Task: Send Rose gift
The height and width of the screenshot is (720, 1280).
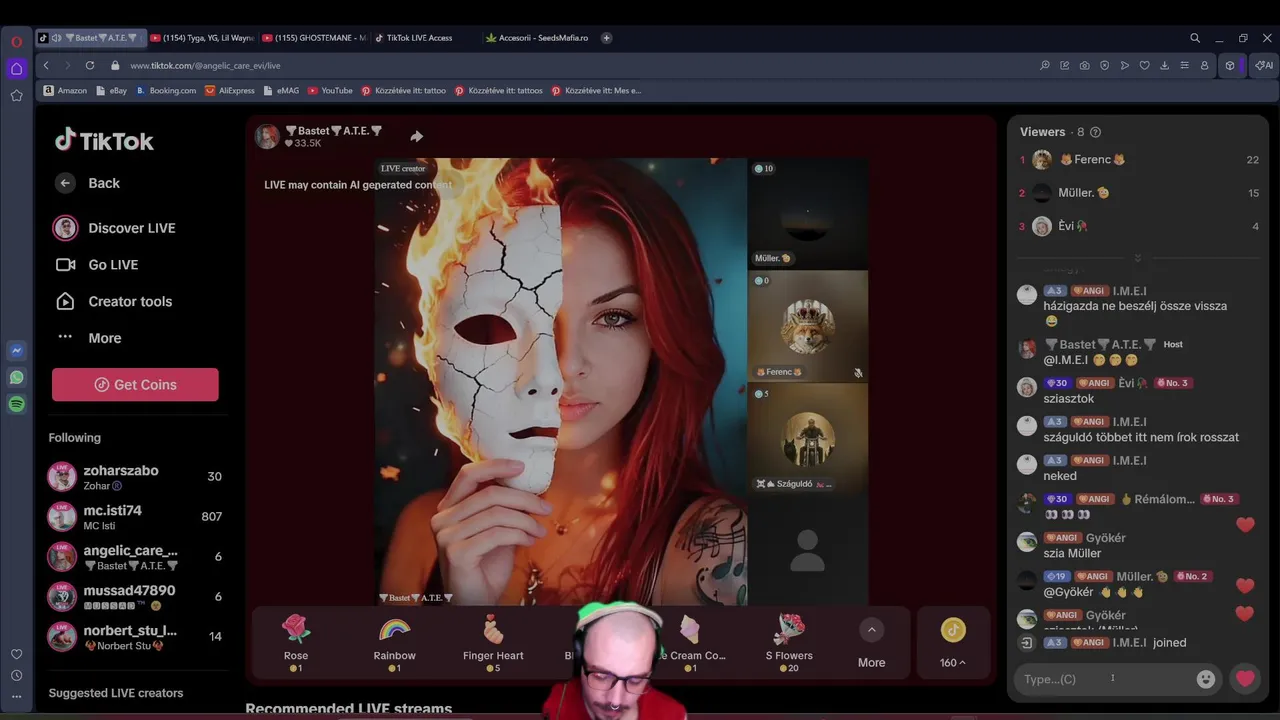Action: click(x=296, y=642)
